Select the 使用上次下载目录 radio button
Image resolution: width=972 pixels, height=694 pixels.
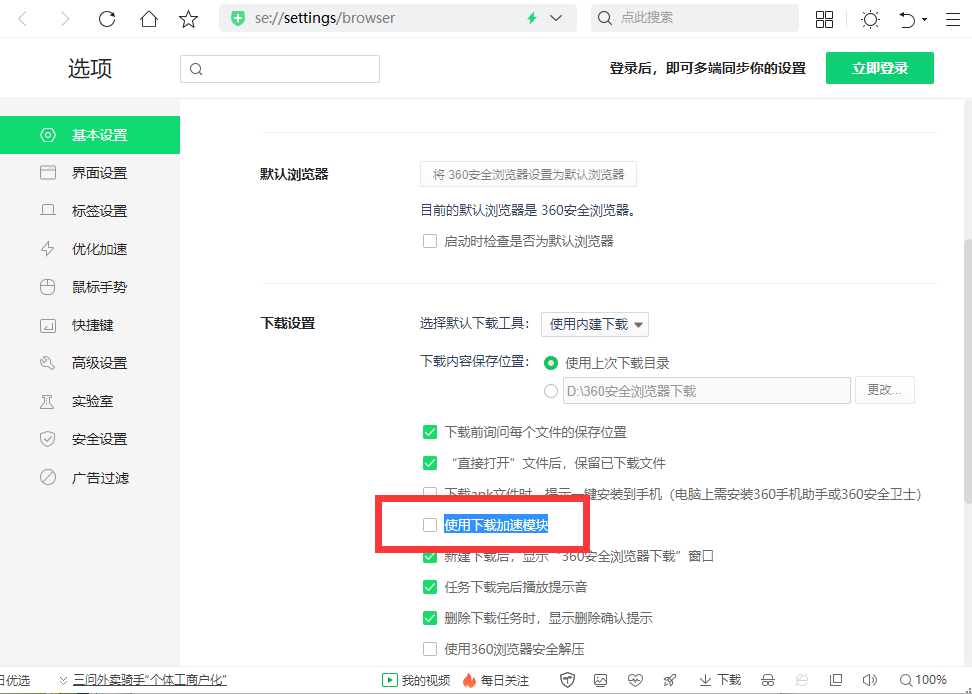pos(551,363)
